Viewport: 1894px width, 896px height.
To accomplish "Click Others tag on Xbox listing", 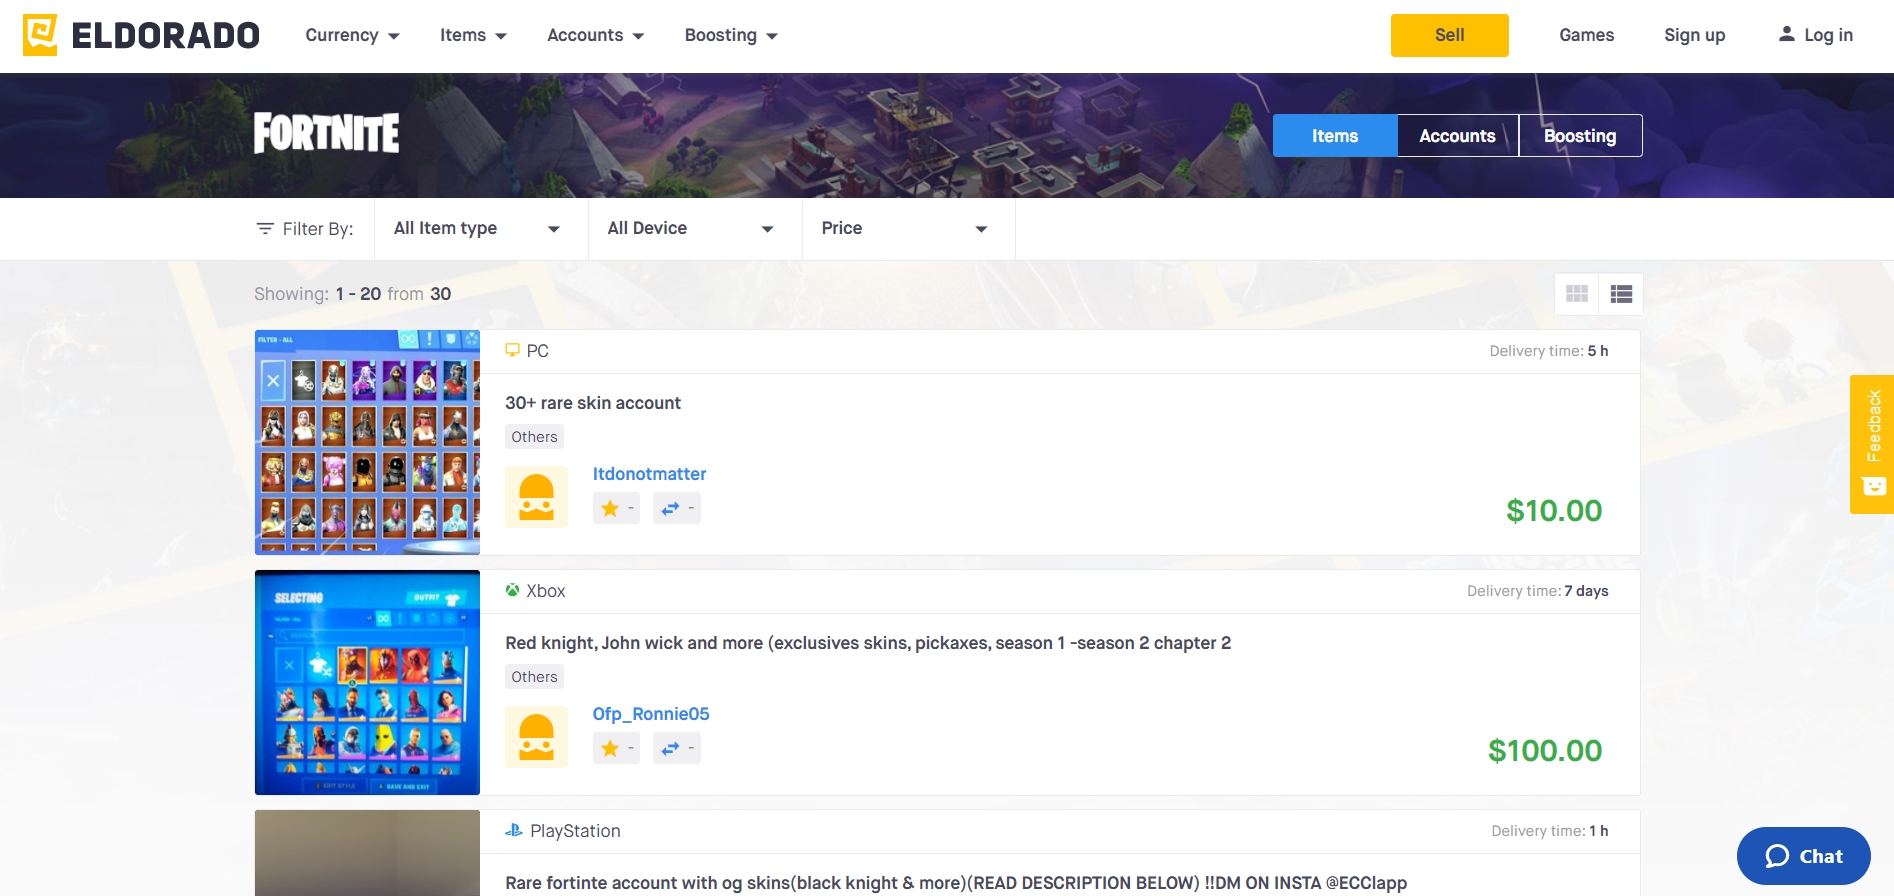I will 534,677.
